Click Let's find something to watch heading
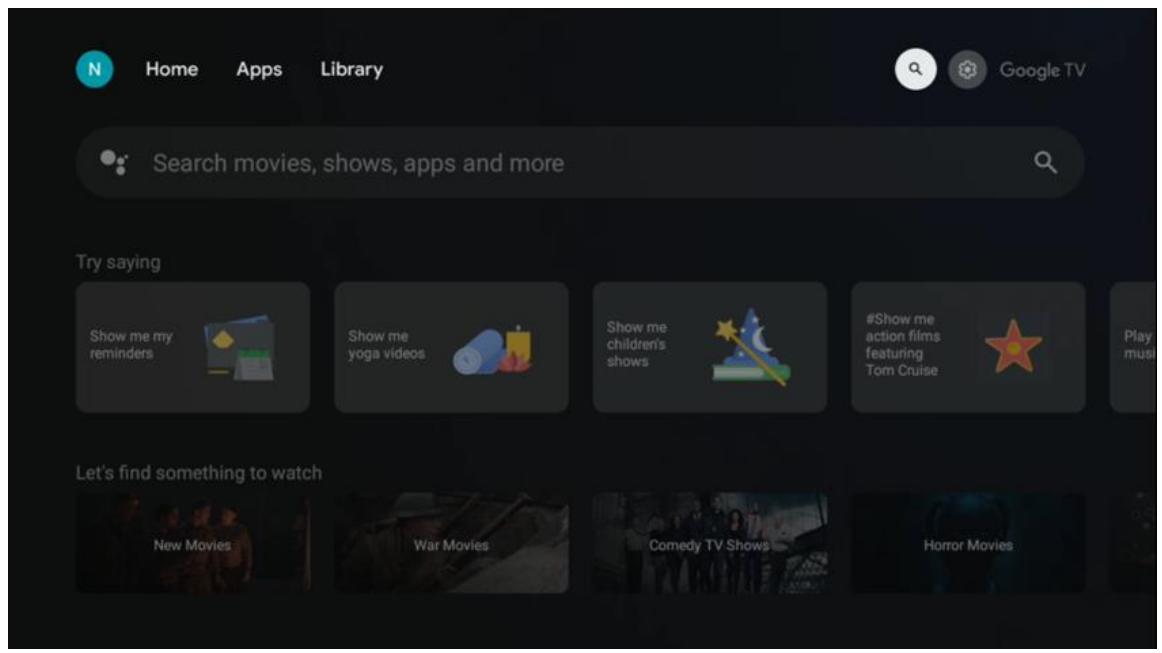This screenshot has width=1162, height=653. point(199,473)
